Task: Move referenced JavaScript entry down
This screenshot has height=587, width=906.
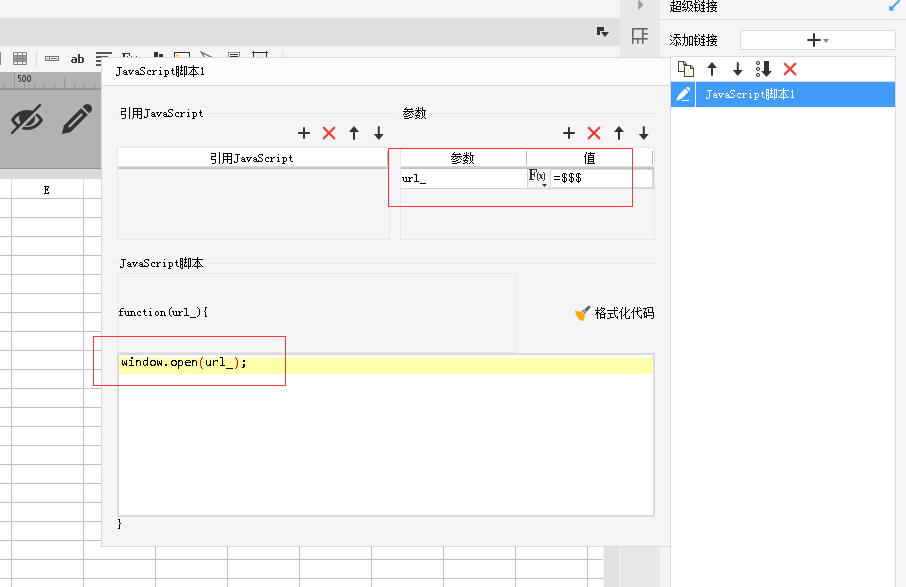Action: coord(378,133)
